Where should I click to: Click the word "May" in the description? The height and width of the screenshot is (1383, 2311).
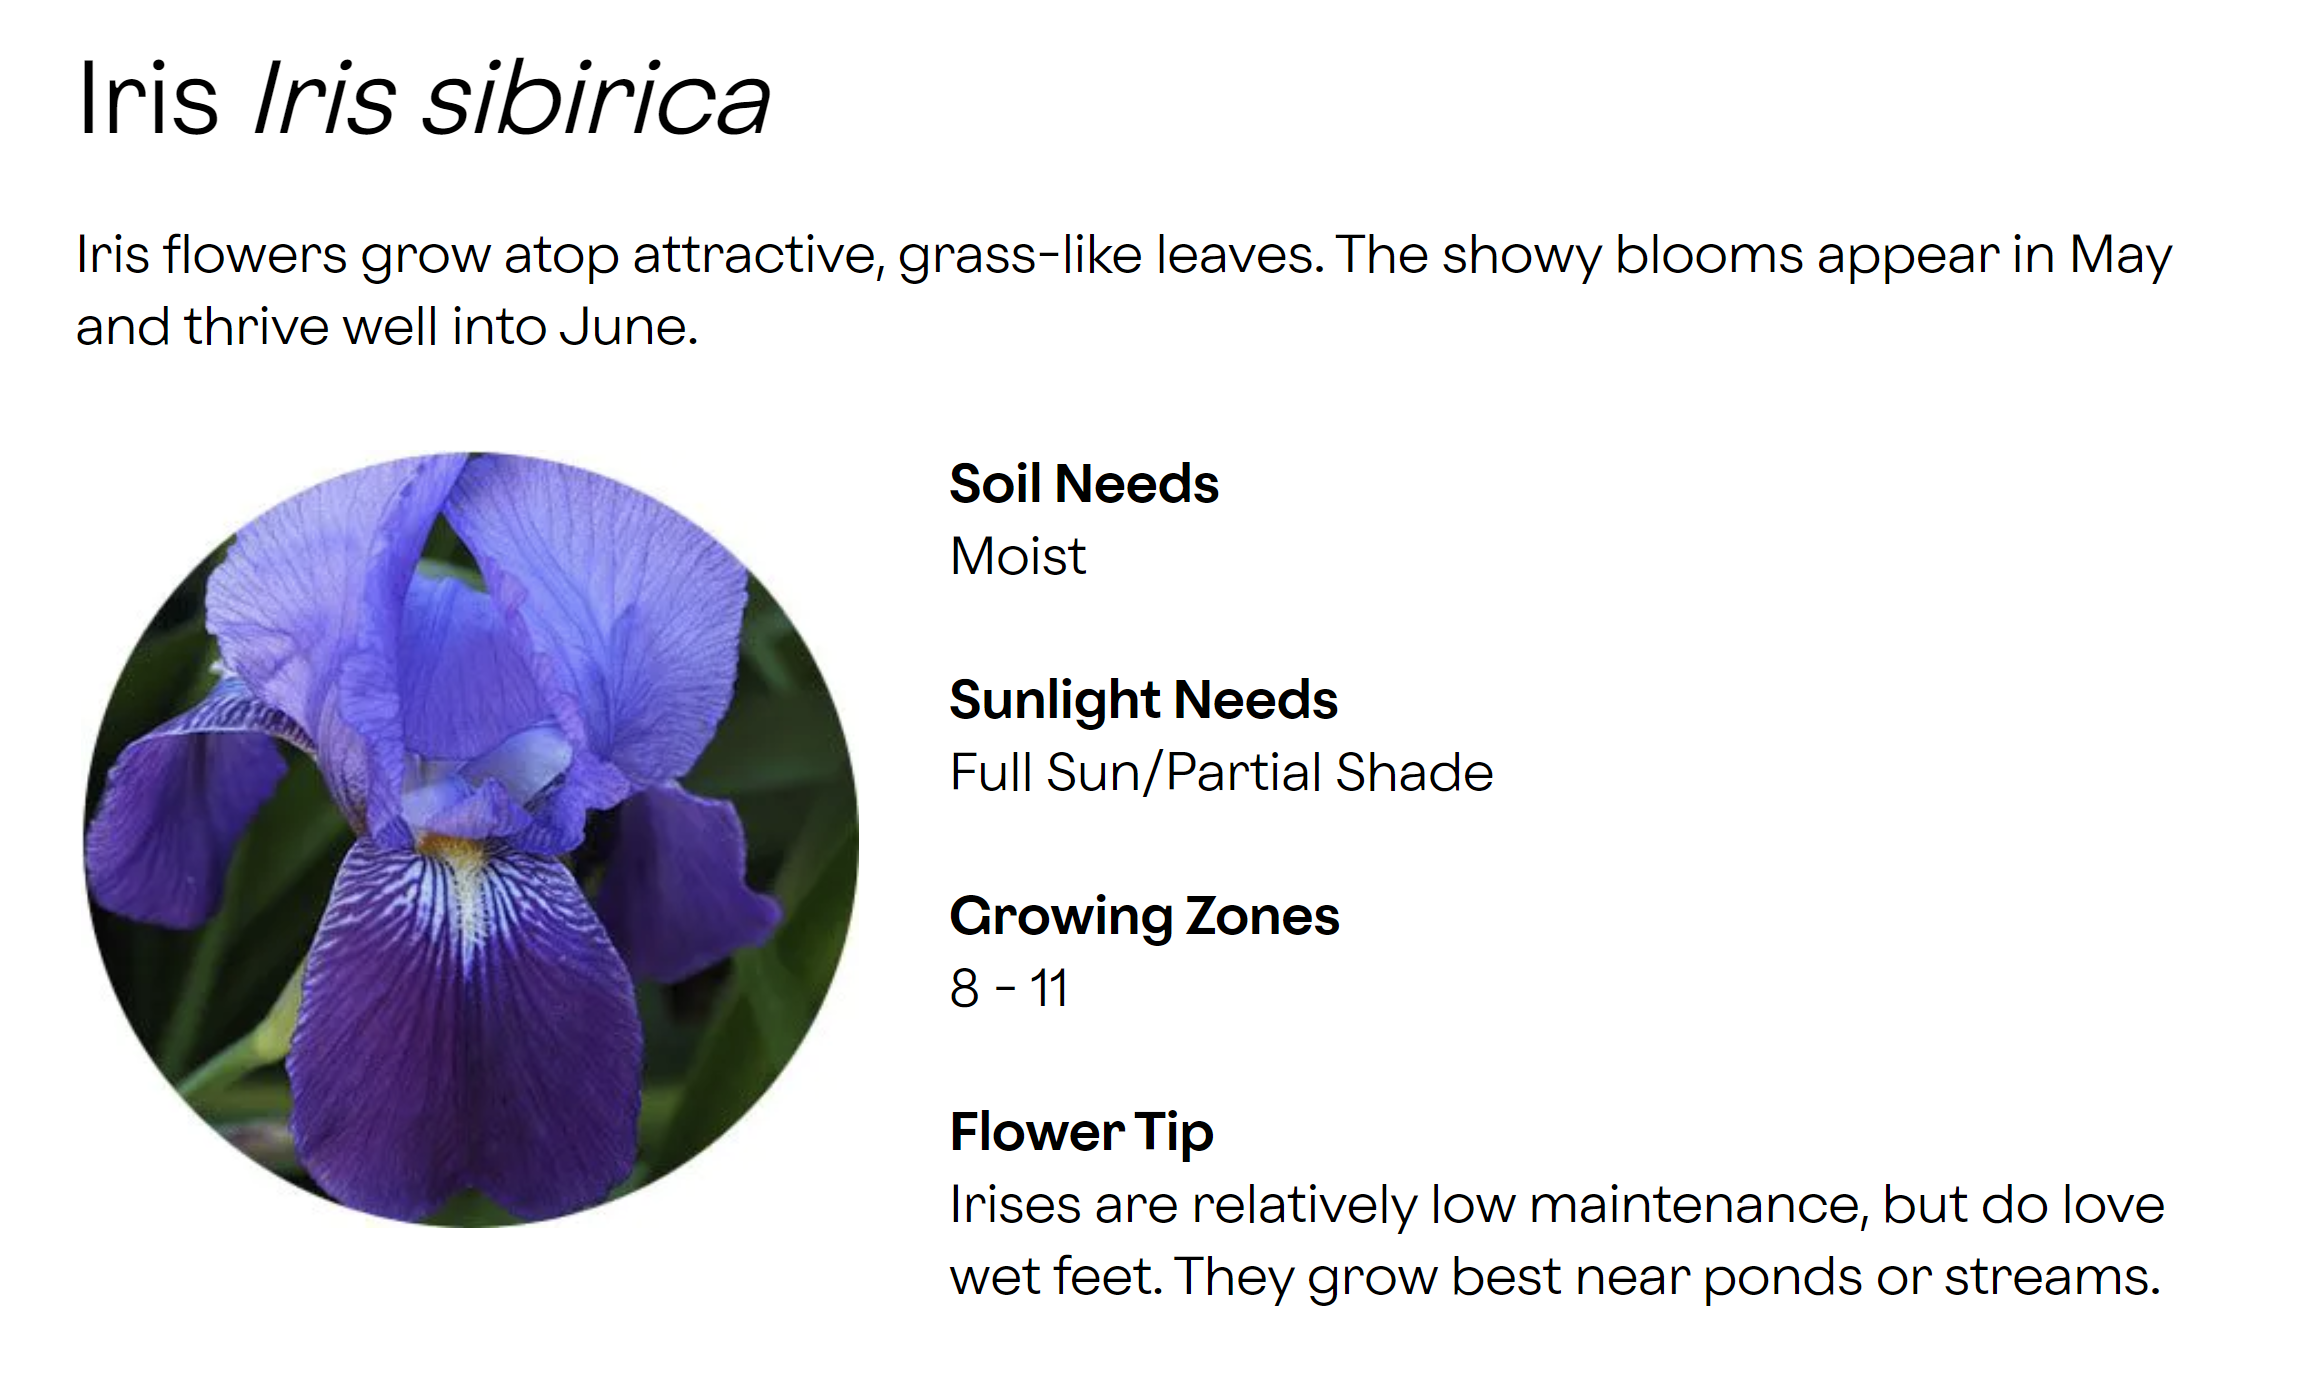click(2120, 255)
